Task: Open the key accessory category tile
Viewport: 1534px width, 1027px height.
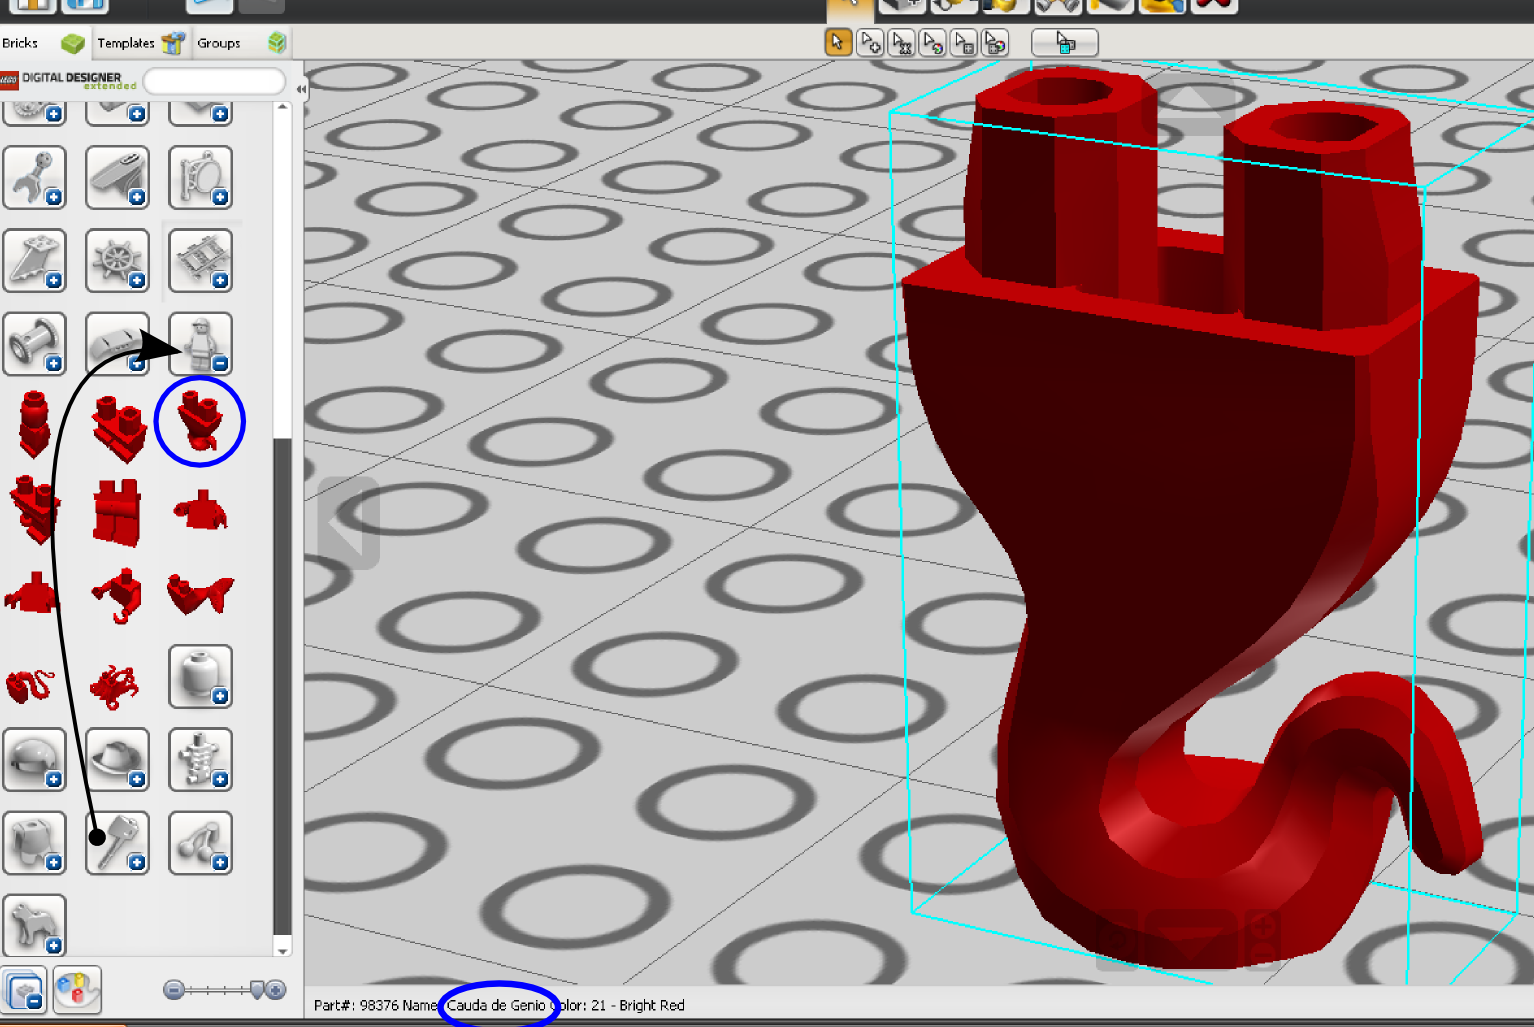Action: (118, 843)
